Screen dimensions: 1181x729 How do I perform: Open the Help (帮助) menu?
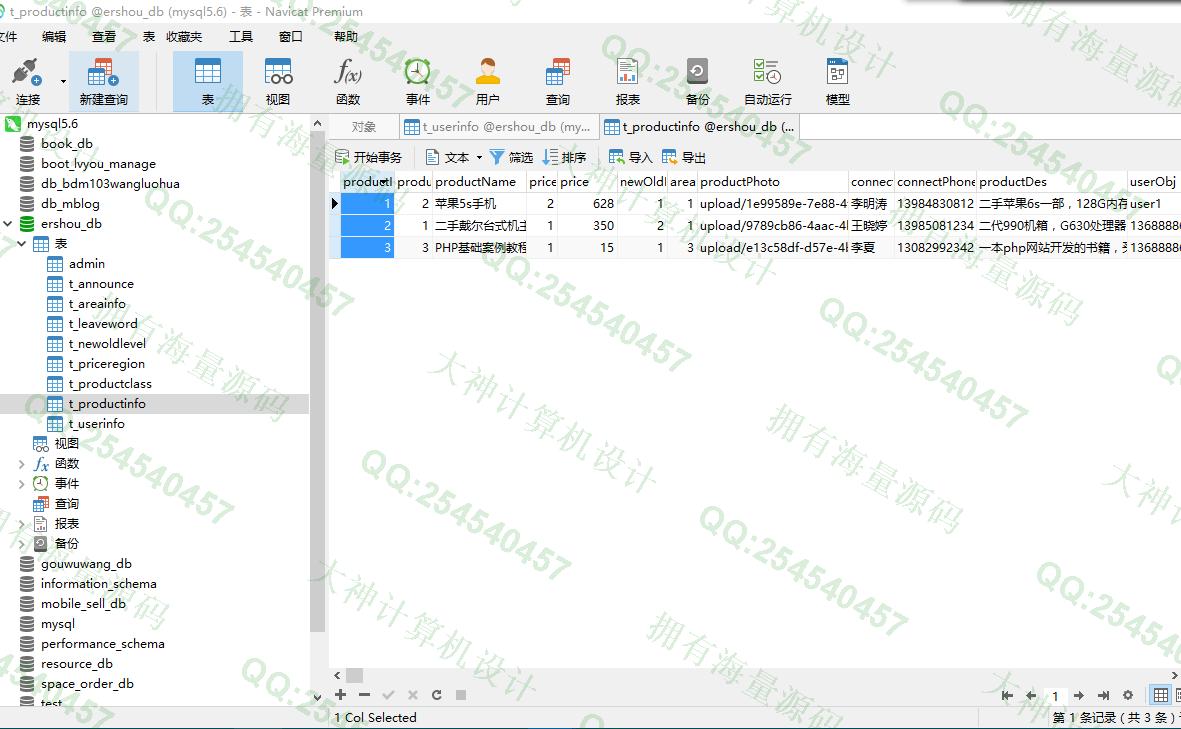346,36
